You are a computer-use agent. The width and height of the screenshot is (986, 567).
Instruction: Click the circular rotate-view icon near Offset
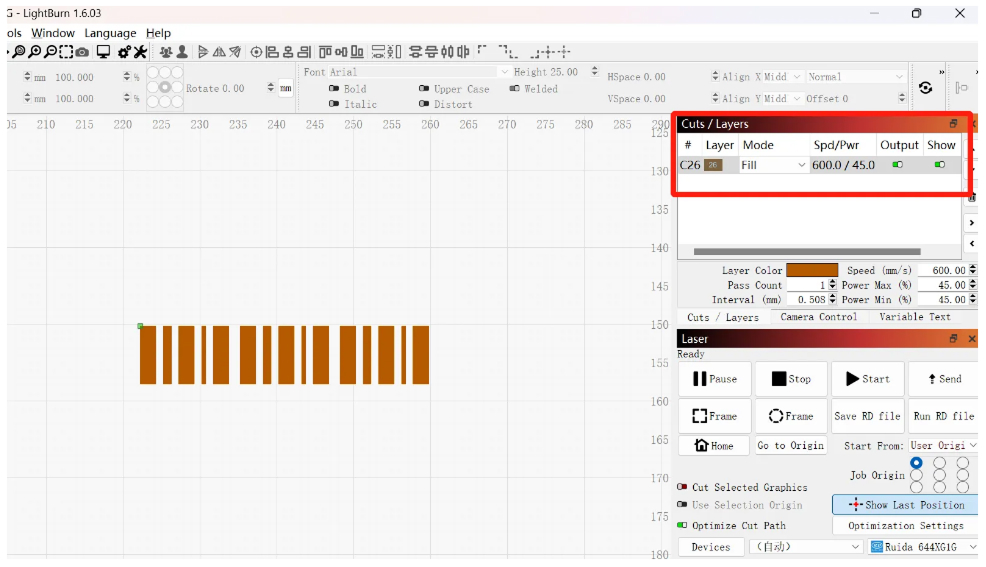pyautogui.click(x=925, y=88)
